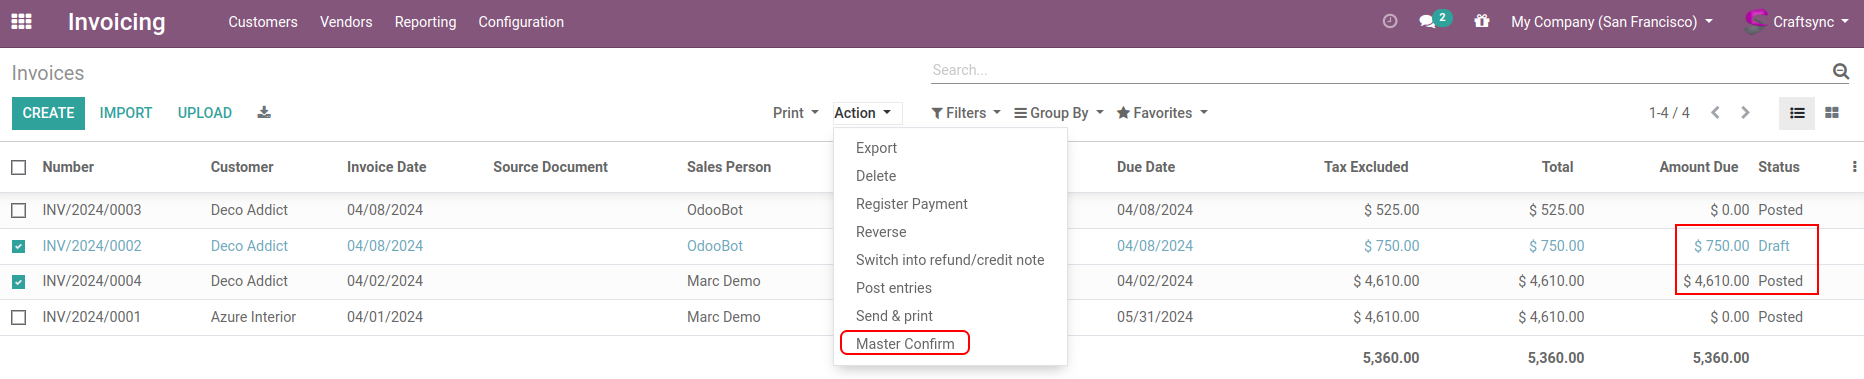Go to next page arrow
Viewport: 1864px width, 379px height.
click(1746, 113)
